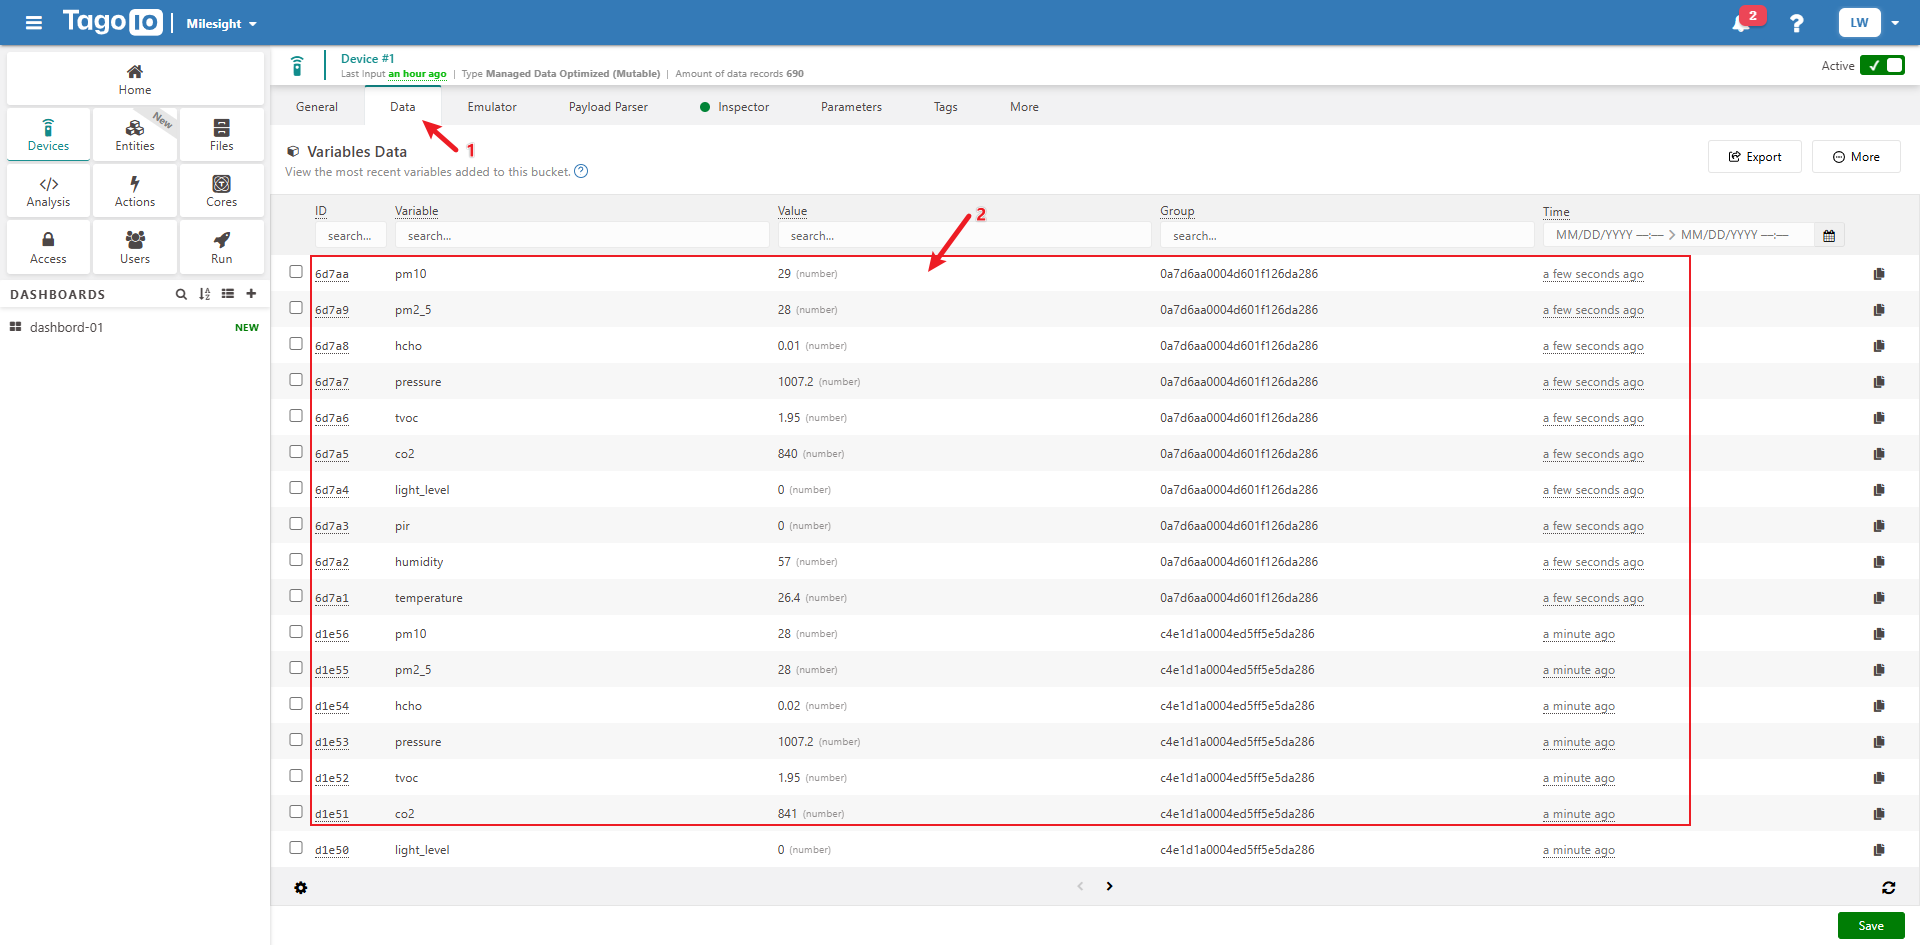Search dashboards with magnifier icon
1920x945 pixels.
[181, 294]
